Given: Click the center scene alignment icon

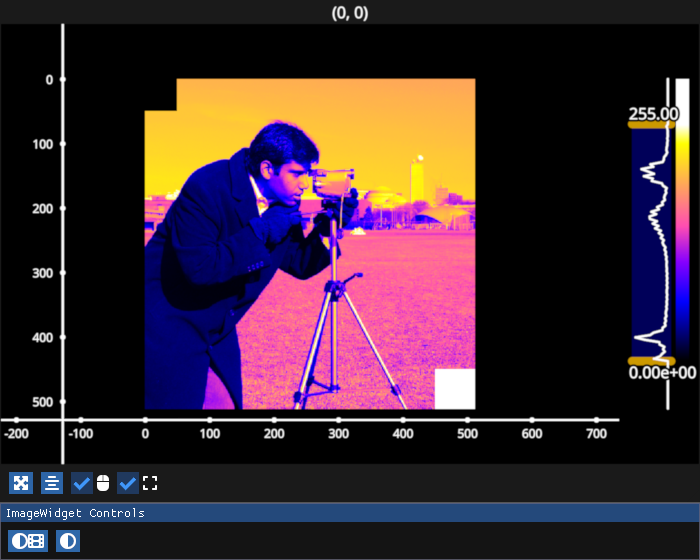Looking at the screenshot, I should [x=52, y=484].
